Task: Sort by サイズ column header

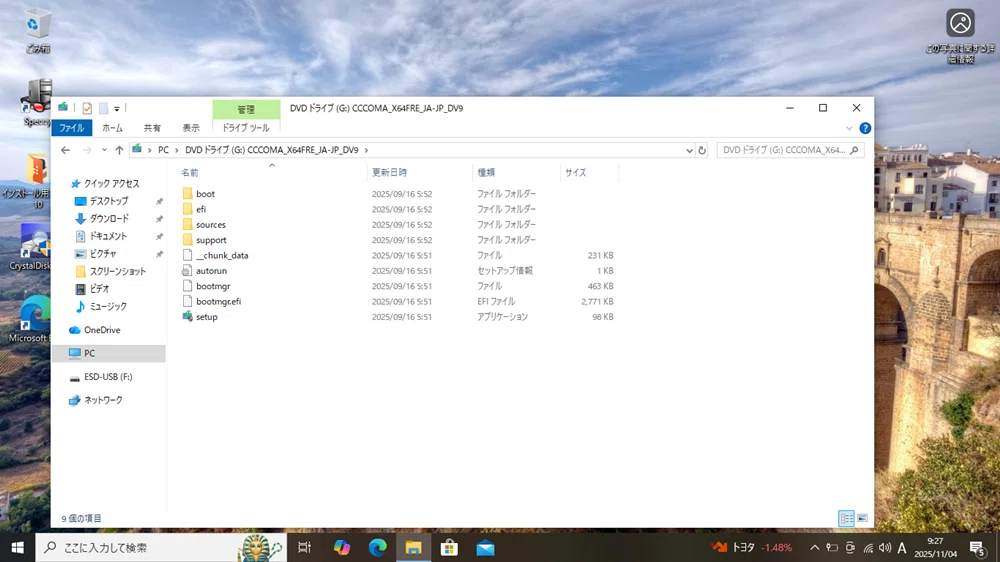Action: coord(576,172)
